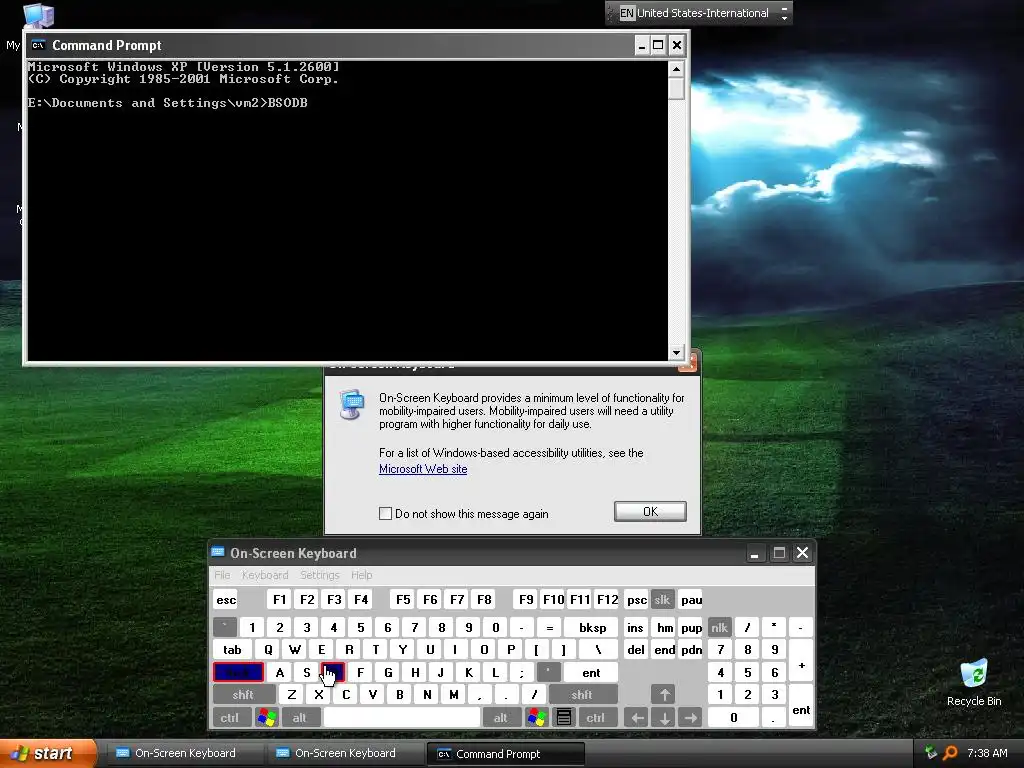Click the My Computer desktop icon

[x=38, y=16]
